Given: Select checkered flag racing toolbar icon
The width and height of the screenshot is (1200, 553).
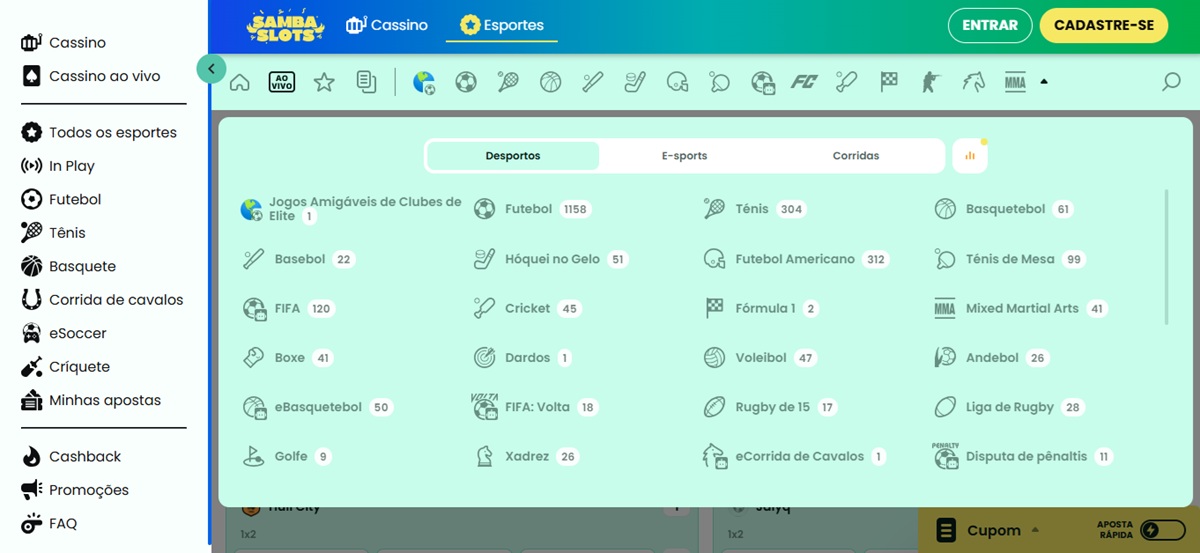Looking at the screenshot, I should click(889, 82).
